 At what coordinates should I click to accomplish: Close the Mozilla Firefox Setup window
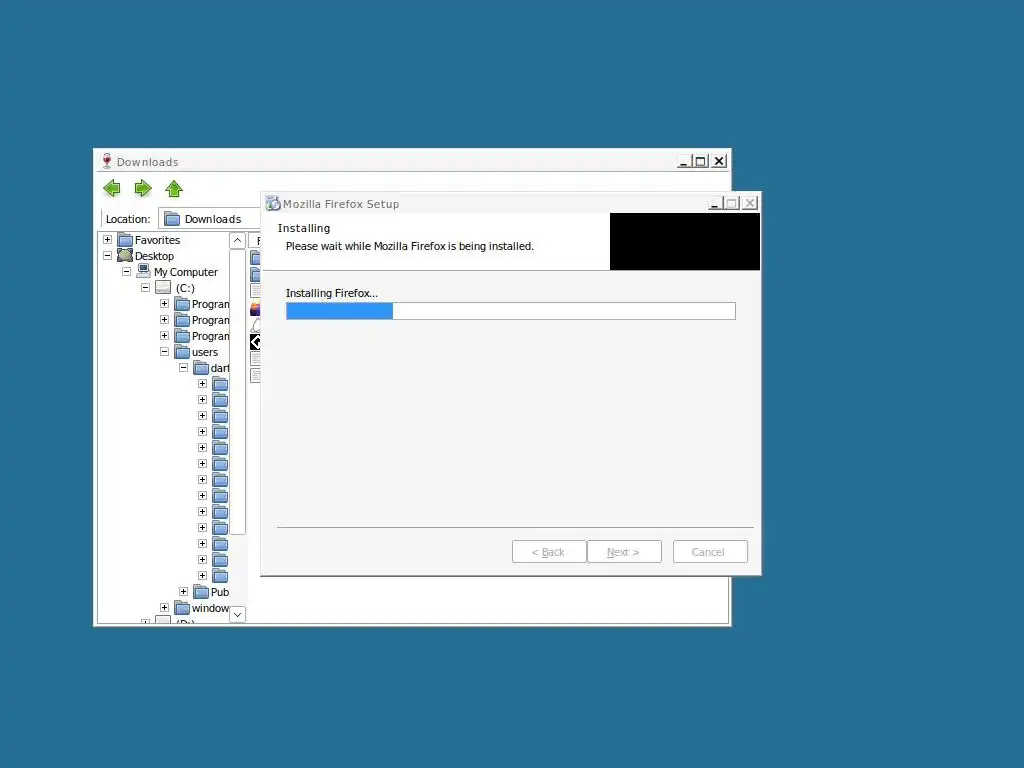coord(750,203)
